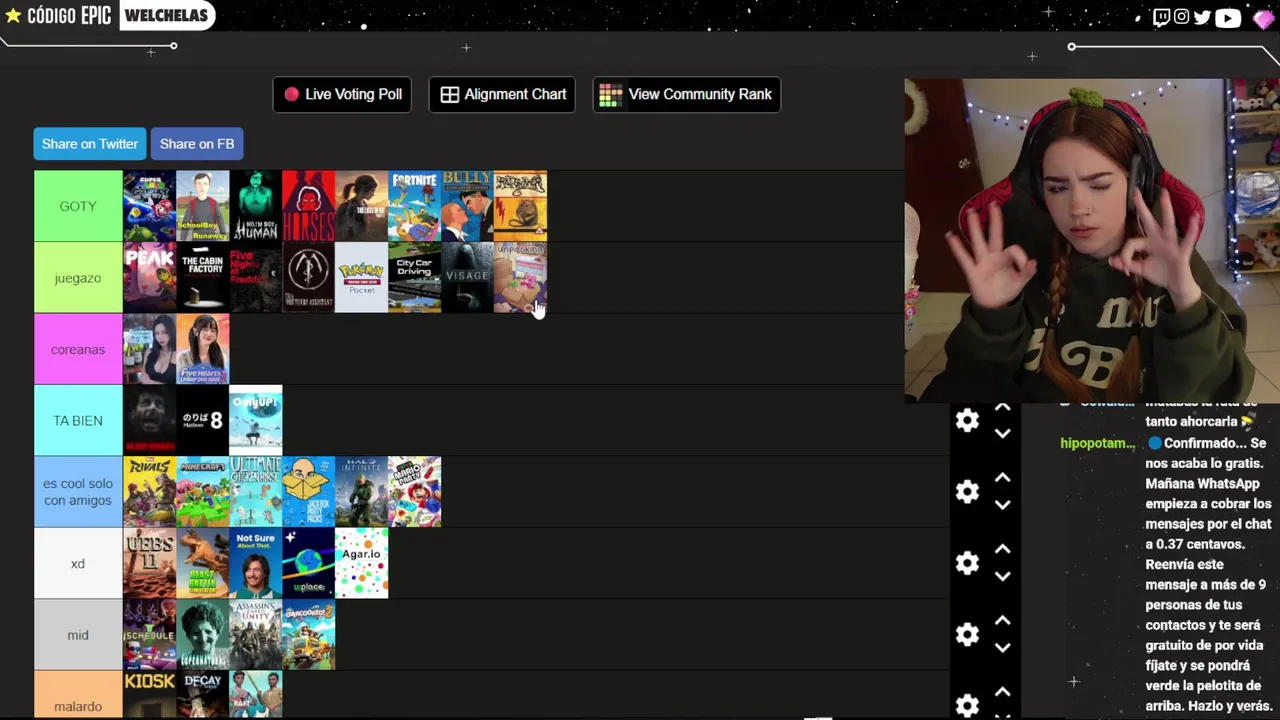1280x720 pixels.
Task: Click the cyan TA BIEN tier label
Action: click(78, 421)
